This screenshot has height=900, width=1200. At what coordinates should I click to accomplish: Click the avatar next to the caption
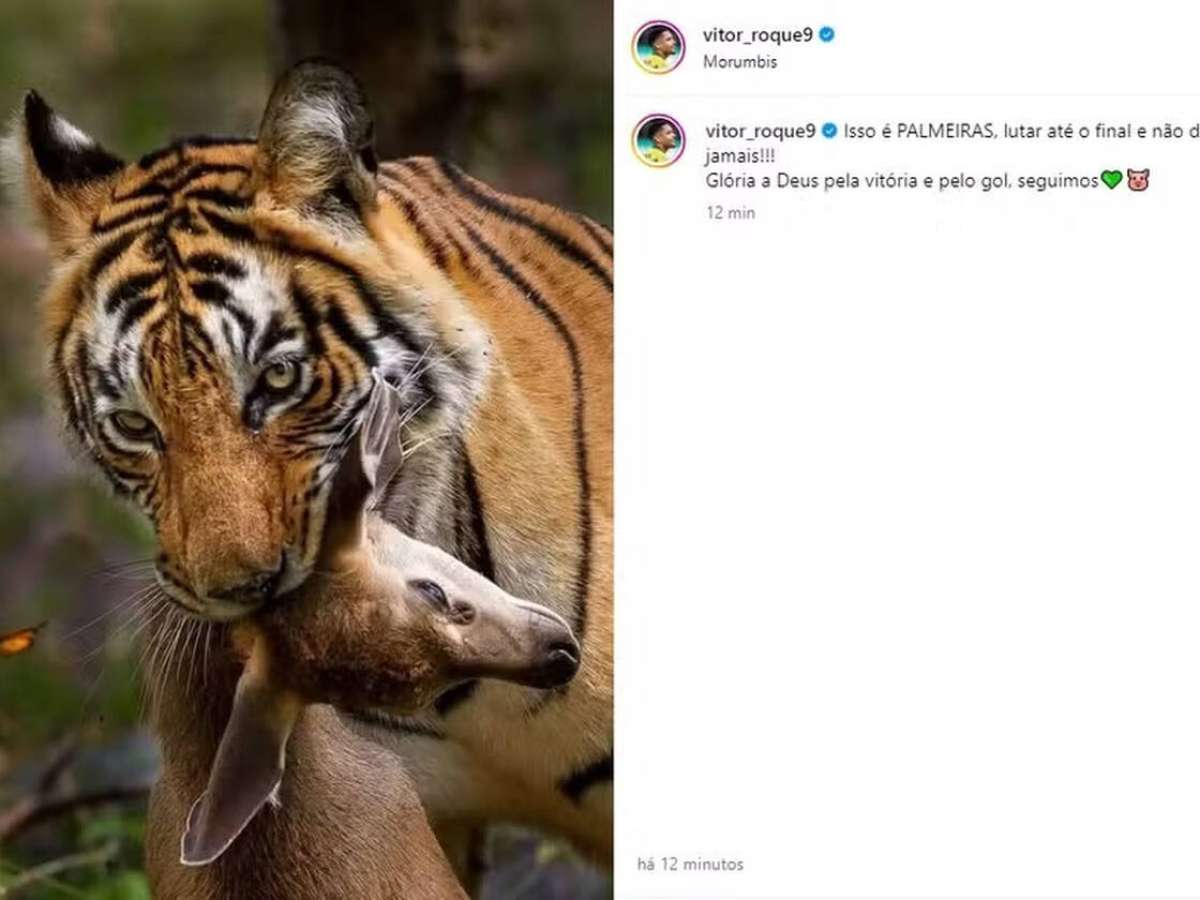(658, 141)
